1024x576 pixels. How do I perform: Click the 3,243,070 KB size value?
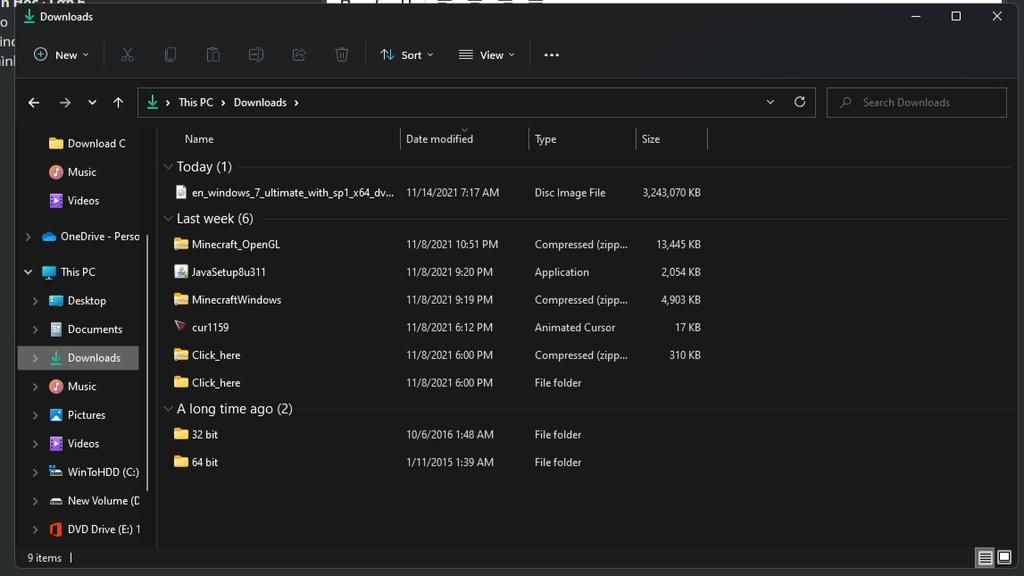[x=671, y=193]
